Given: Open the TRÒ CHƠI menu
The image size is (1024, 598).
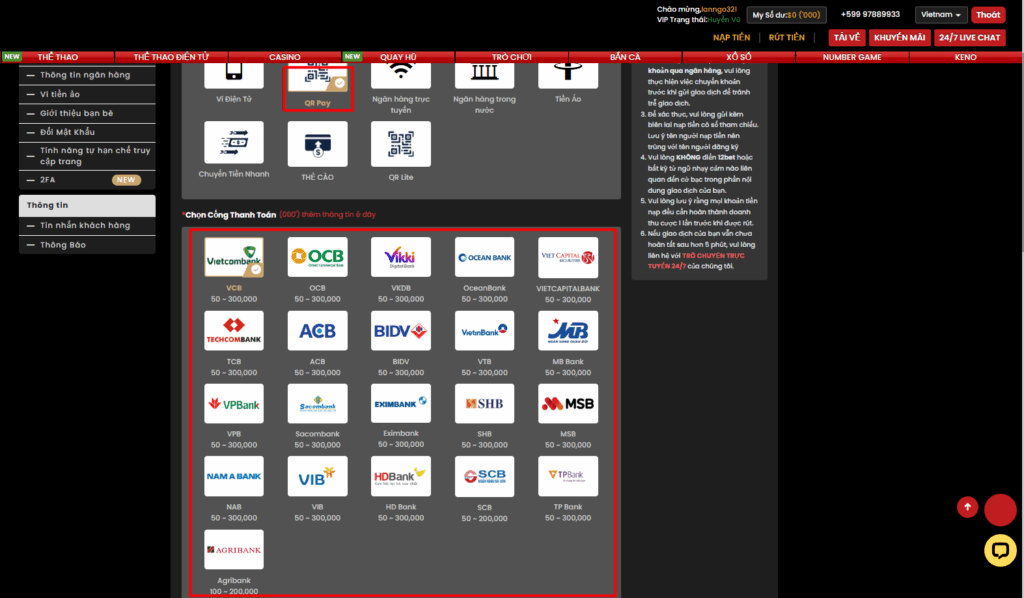Looking at the screenshot, I should click(512, 57).
